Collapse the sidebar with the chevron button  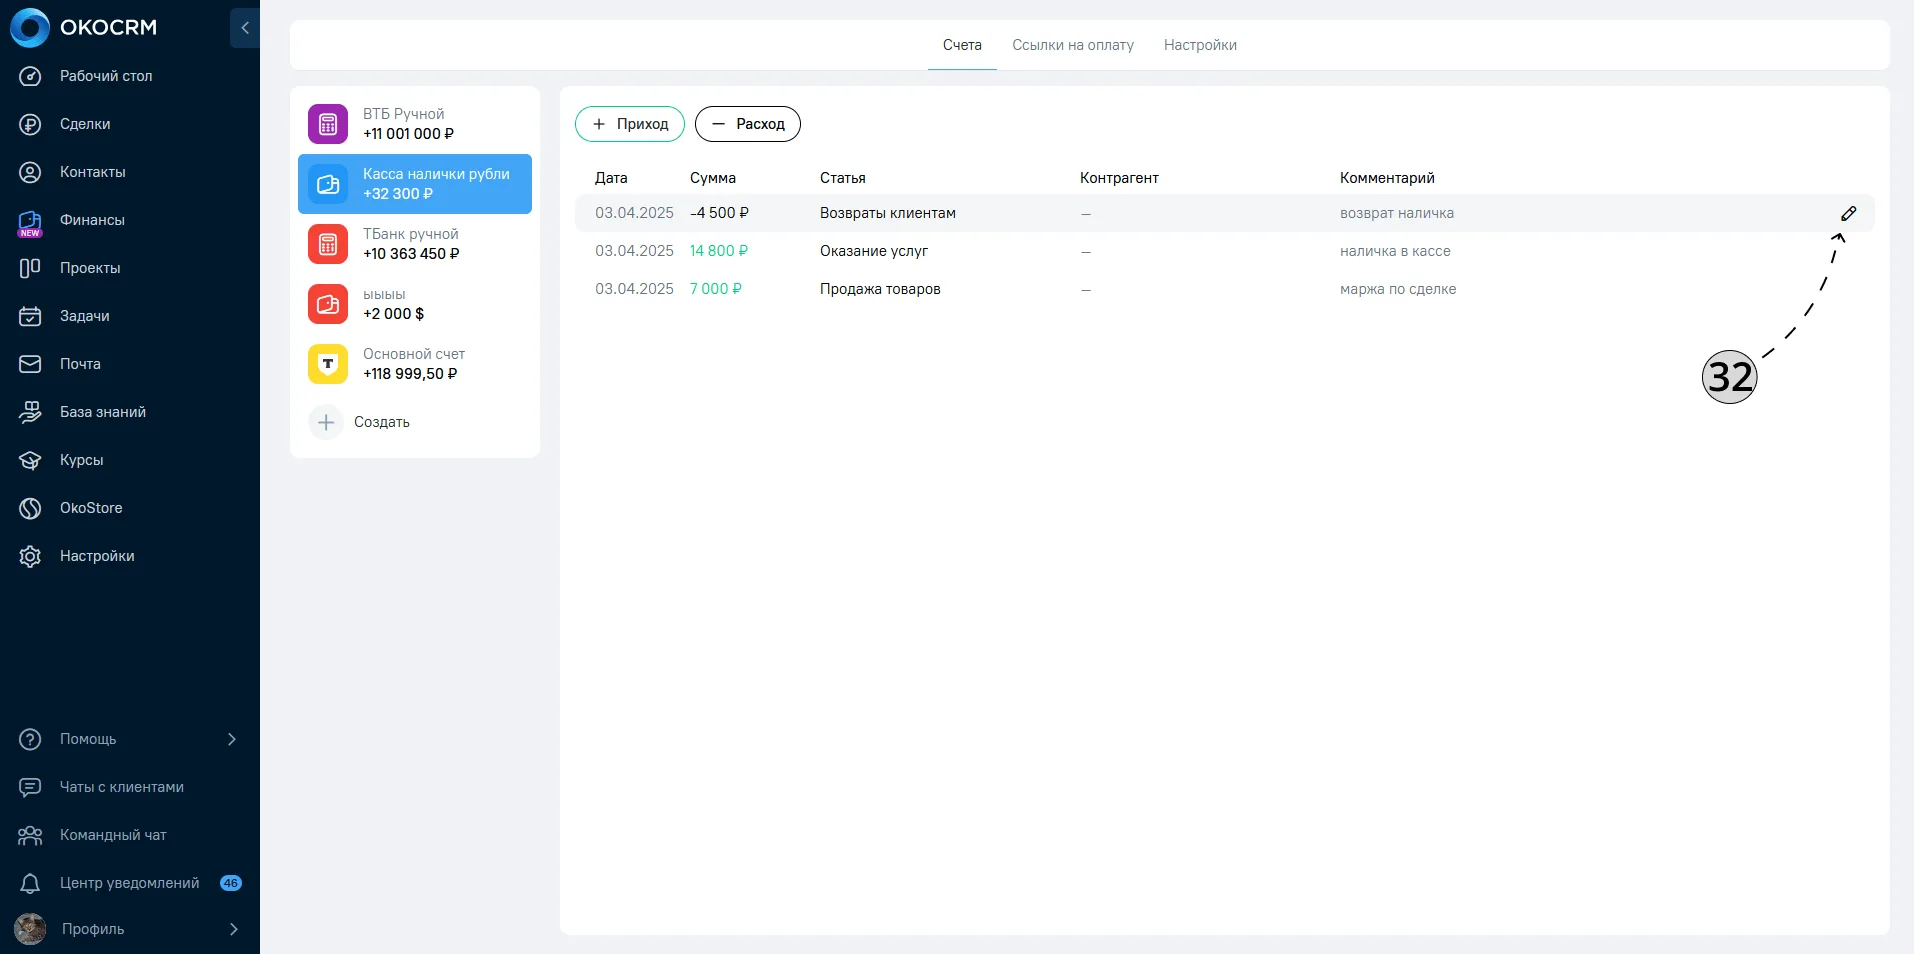pos(245,28)
